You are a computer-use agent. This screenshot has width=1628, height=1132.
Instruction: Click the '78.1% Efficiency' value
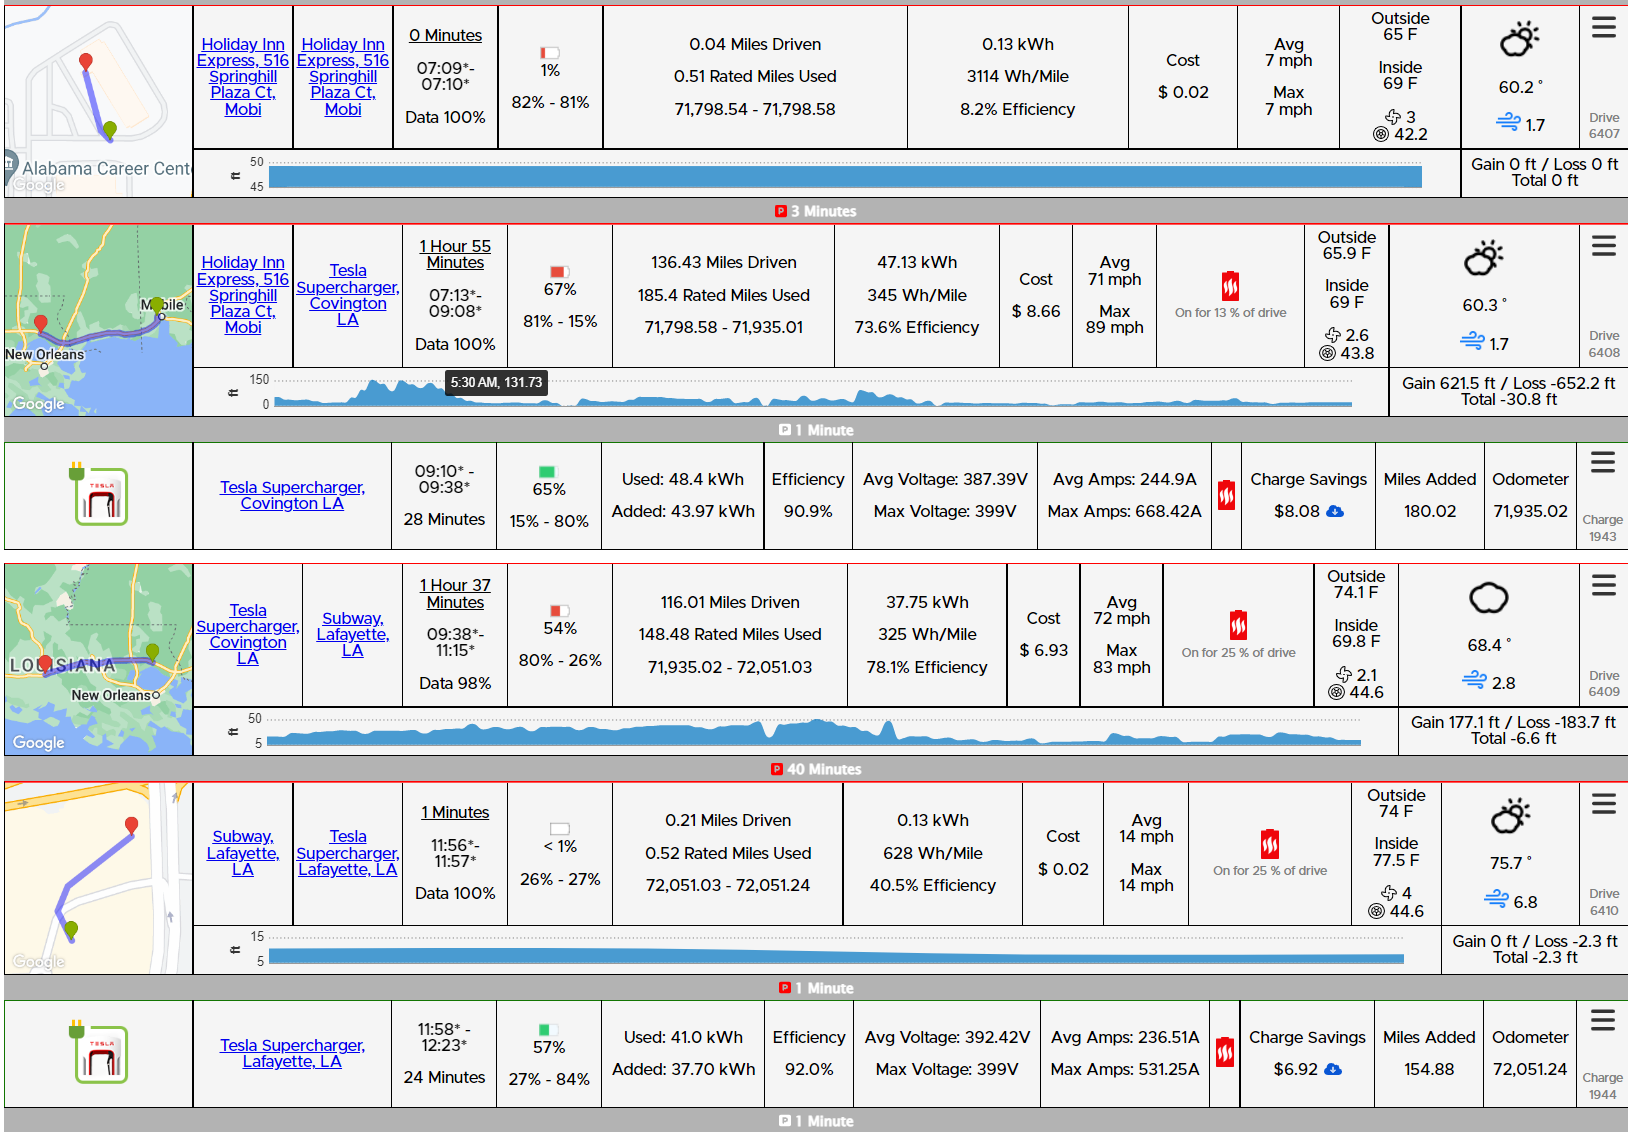click(x=927, y=667)
